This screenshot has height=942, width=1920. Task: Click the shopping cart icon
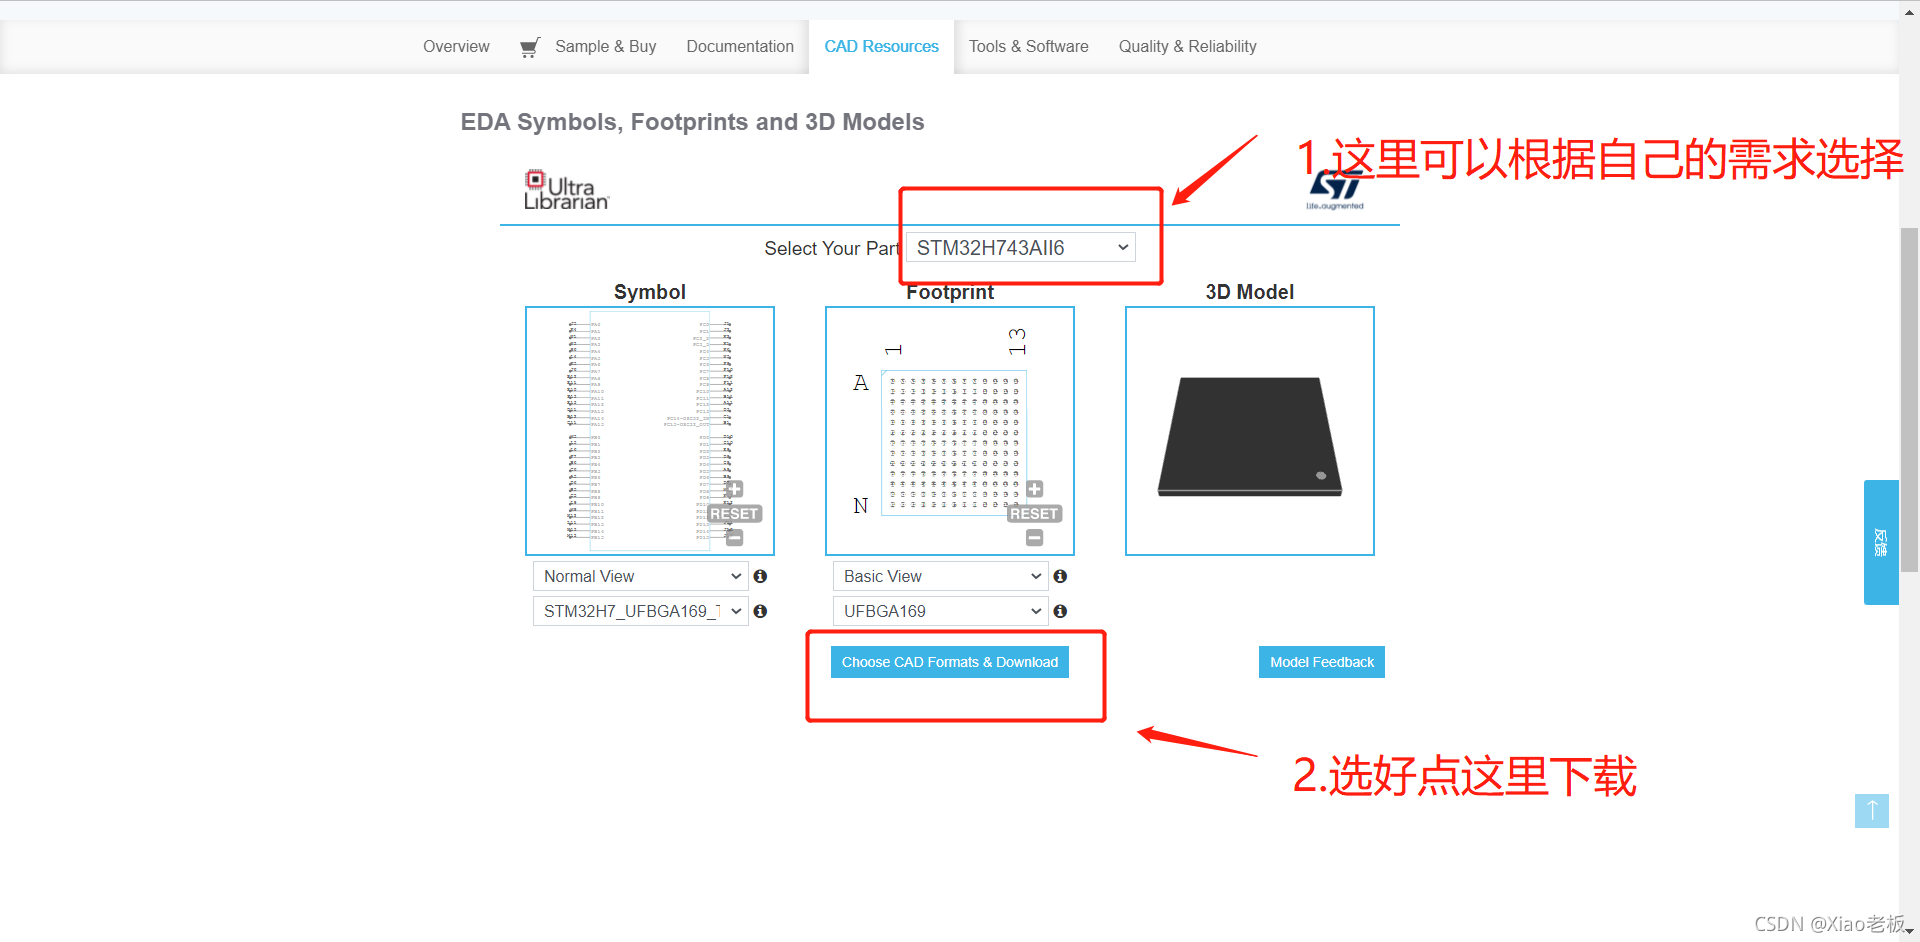[x=530, y=47]
